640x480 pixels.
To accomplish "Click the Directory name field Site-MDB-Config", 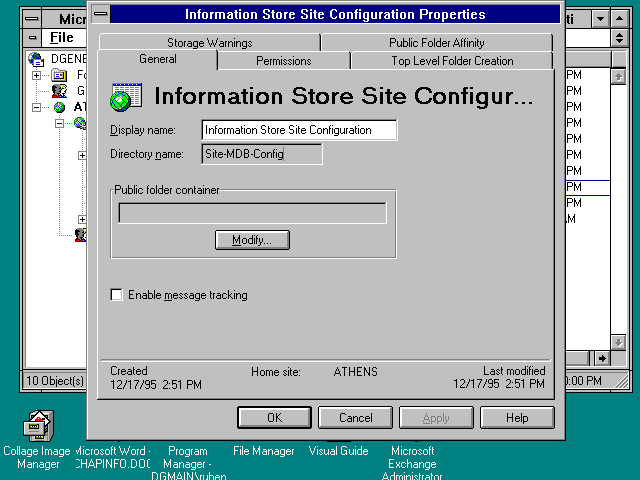I will 262,154.
